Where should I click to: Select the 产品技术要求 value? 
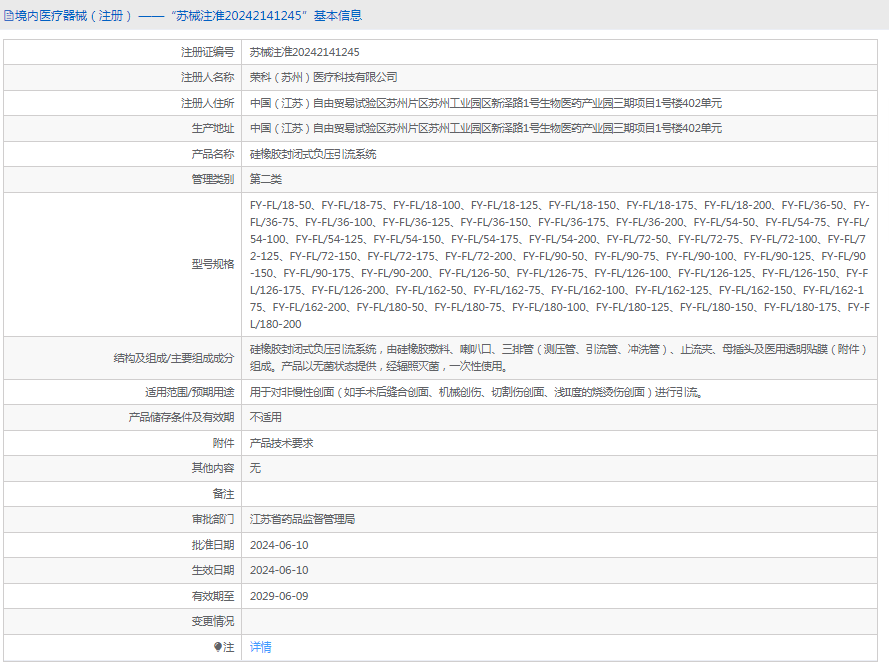coord(282,443)
